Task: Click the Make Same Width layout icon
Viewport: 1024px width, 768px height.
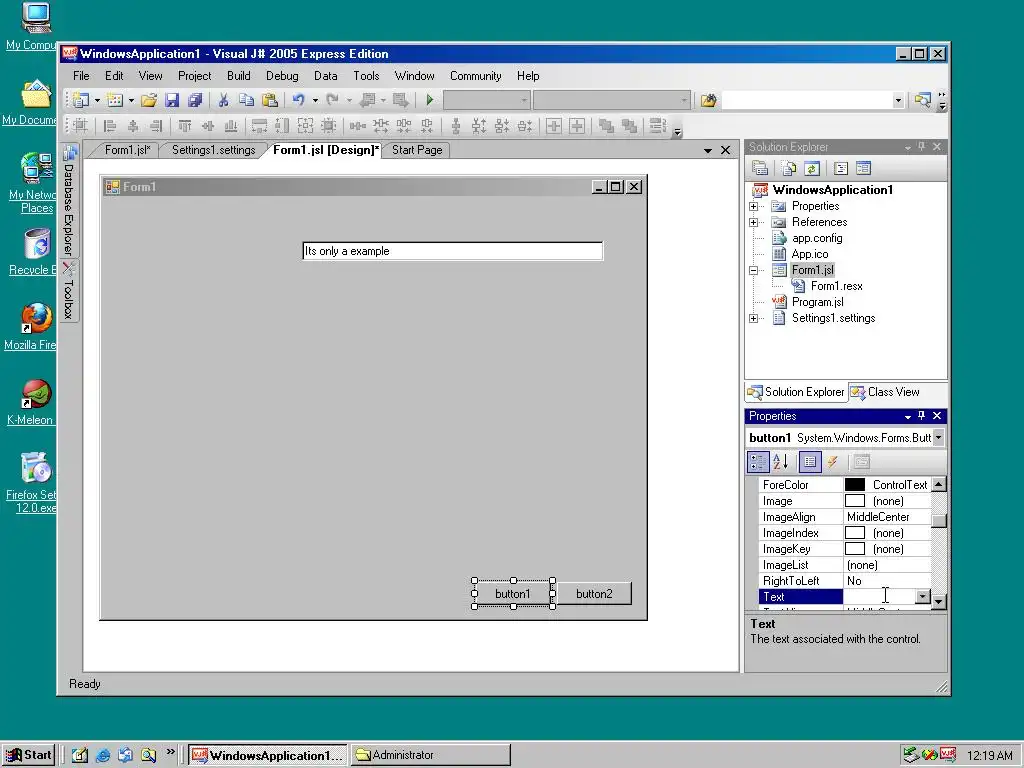Action: tap(259, 125)
